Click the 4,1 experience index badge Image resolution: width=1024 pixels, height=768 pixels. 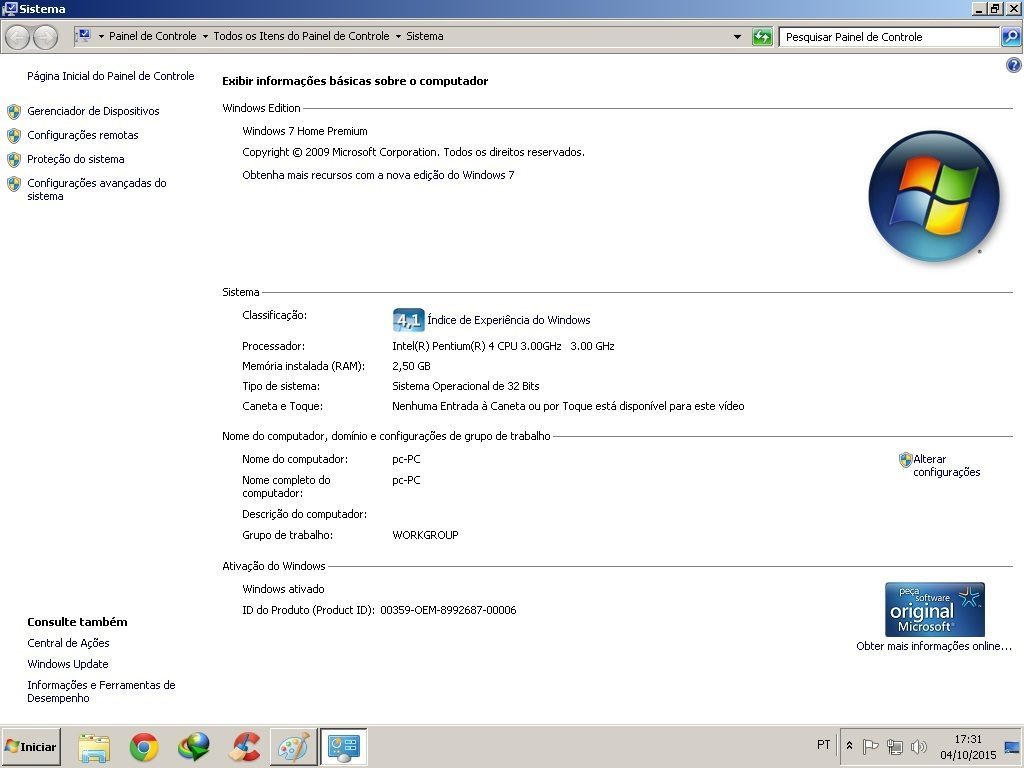pos(409,320)
